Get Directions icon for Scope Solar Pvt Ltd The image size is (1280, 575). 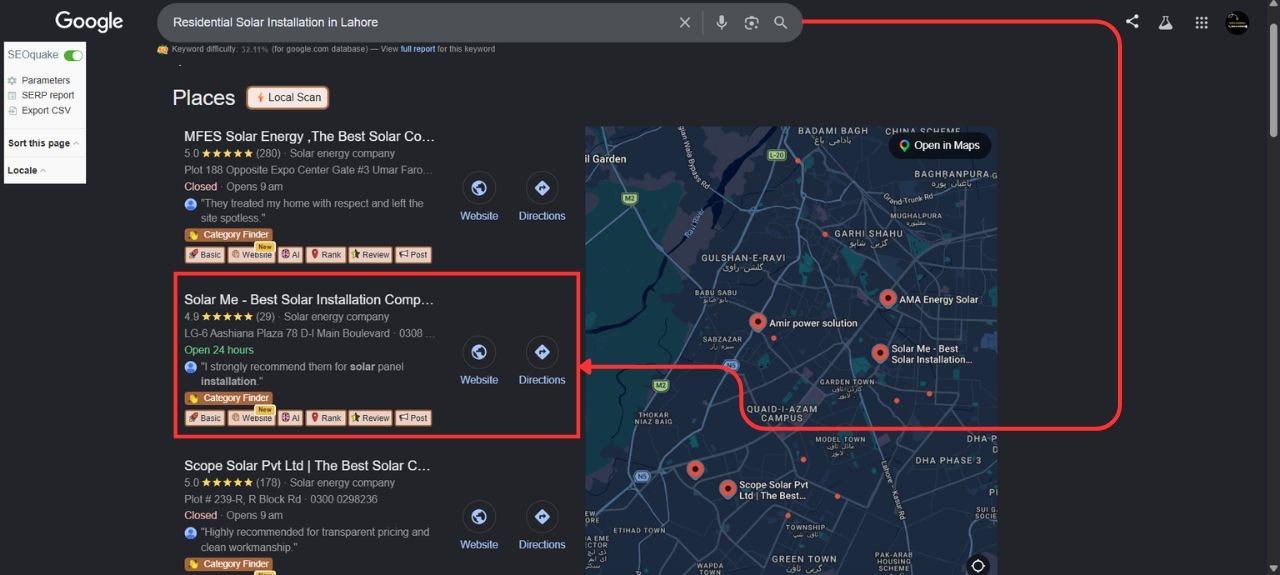click(x=542, y=517)
